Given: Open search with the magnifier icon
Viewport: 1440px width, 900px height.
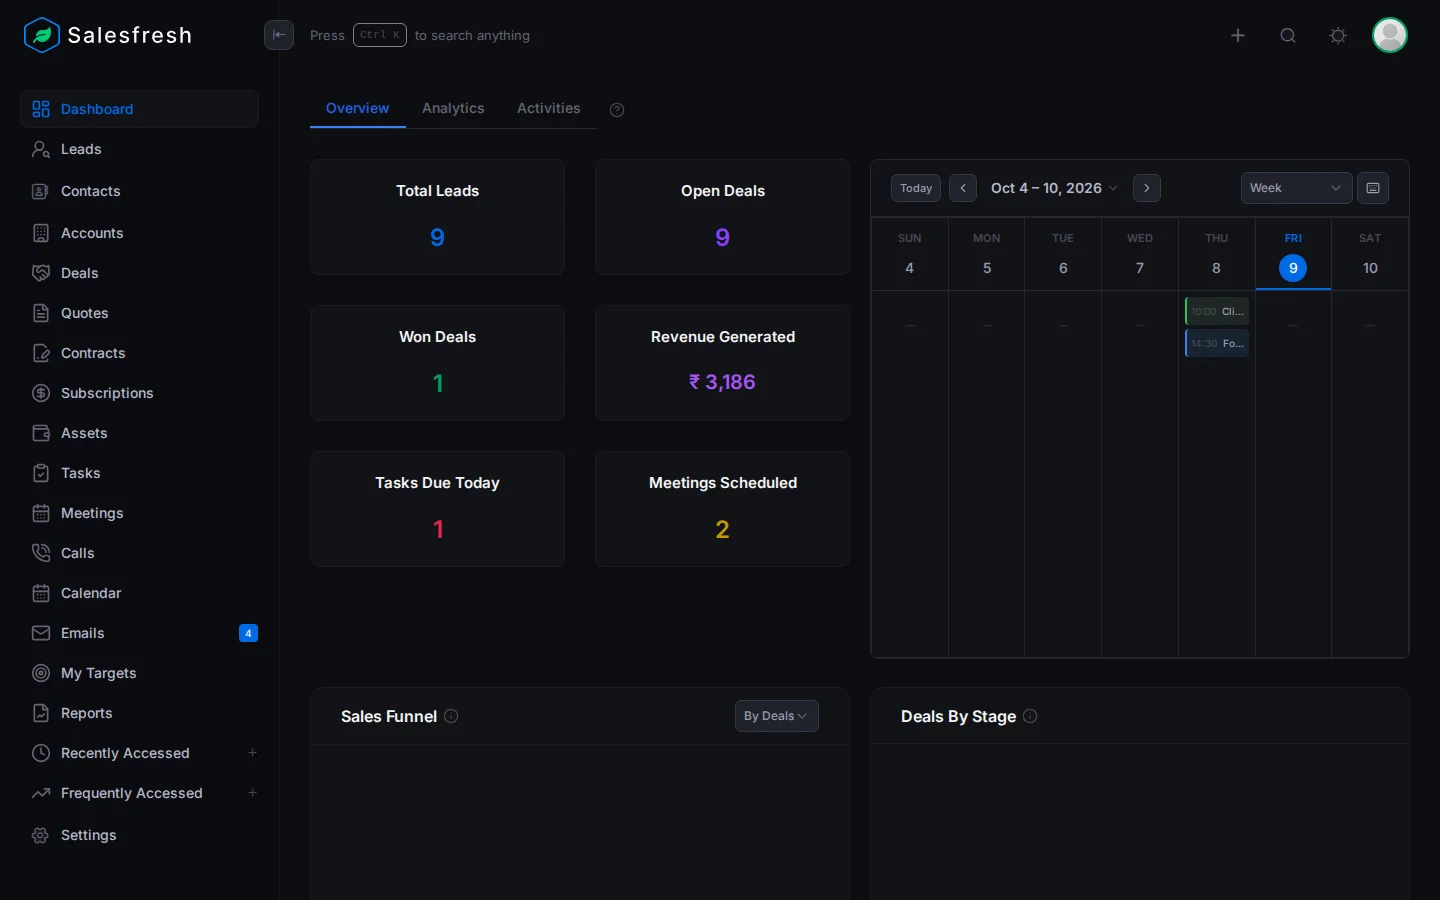Looking at the screenshot, I should coord(1288,35).
